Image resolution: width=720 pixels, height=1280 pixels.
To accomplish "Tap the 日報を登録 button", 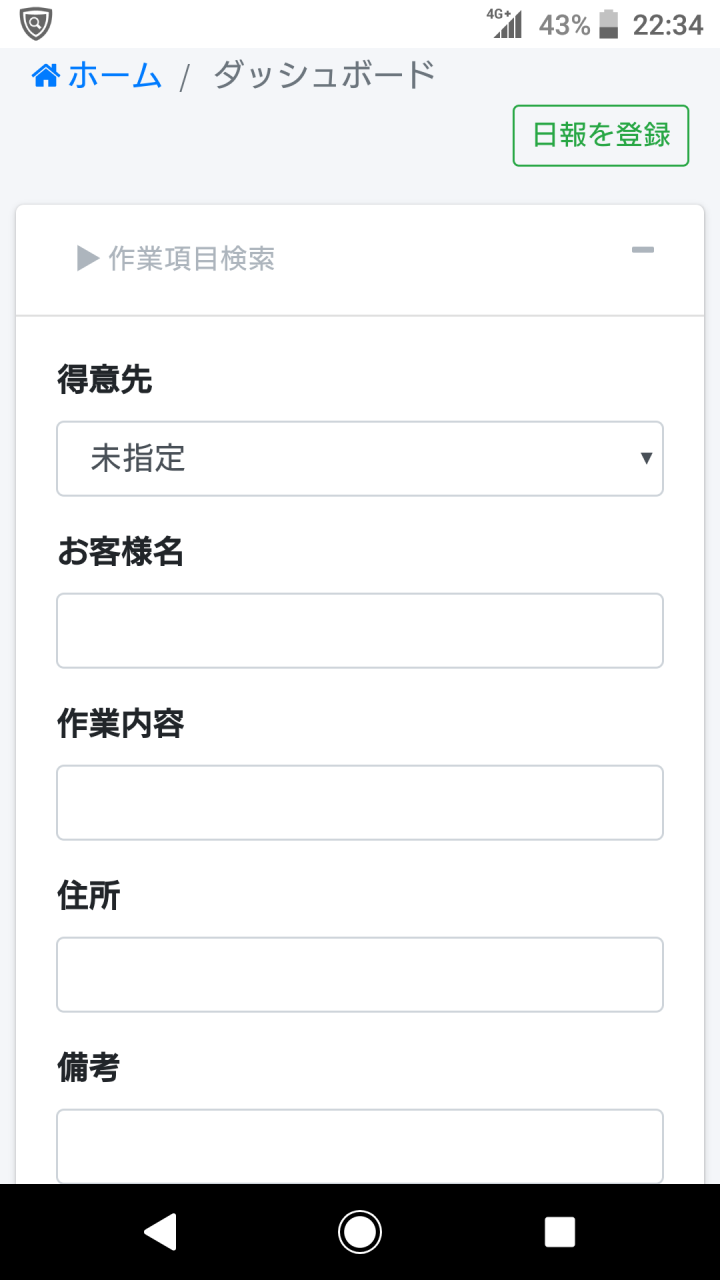I will (601, 135).
